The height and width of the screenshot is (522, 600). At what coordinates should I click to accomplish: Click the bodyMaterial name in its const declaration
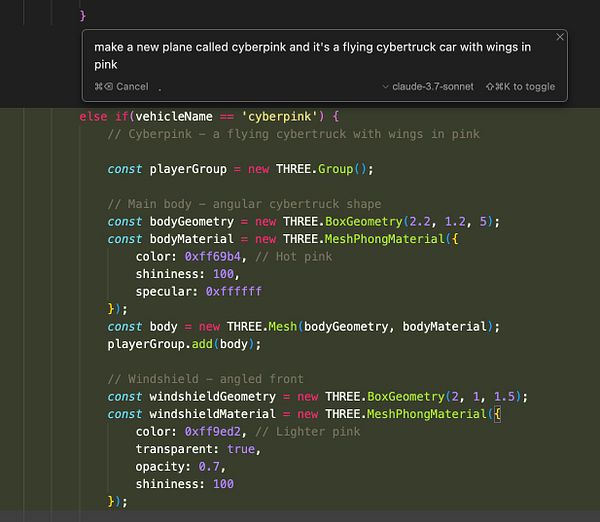(x=191, y=239)
